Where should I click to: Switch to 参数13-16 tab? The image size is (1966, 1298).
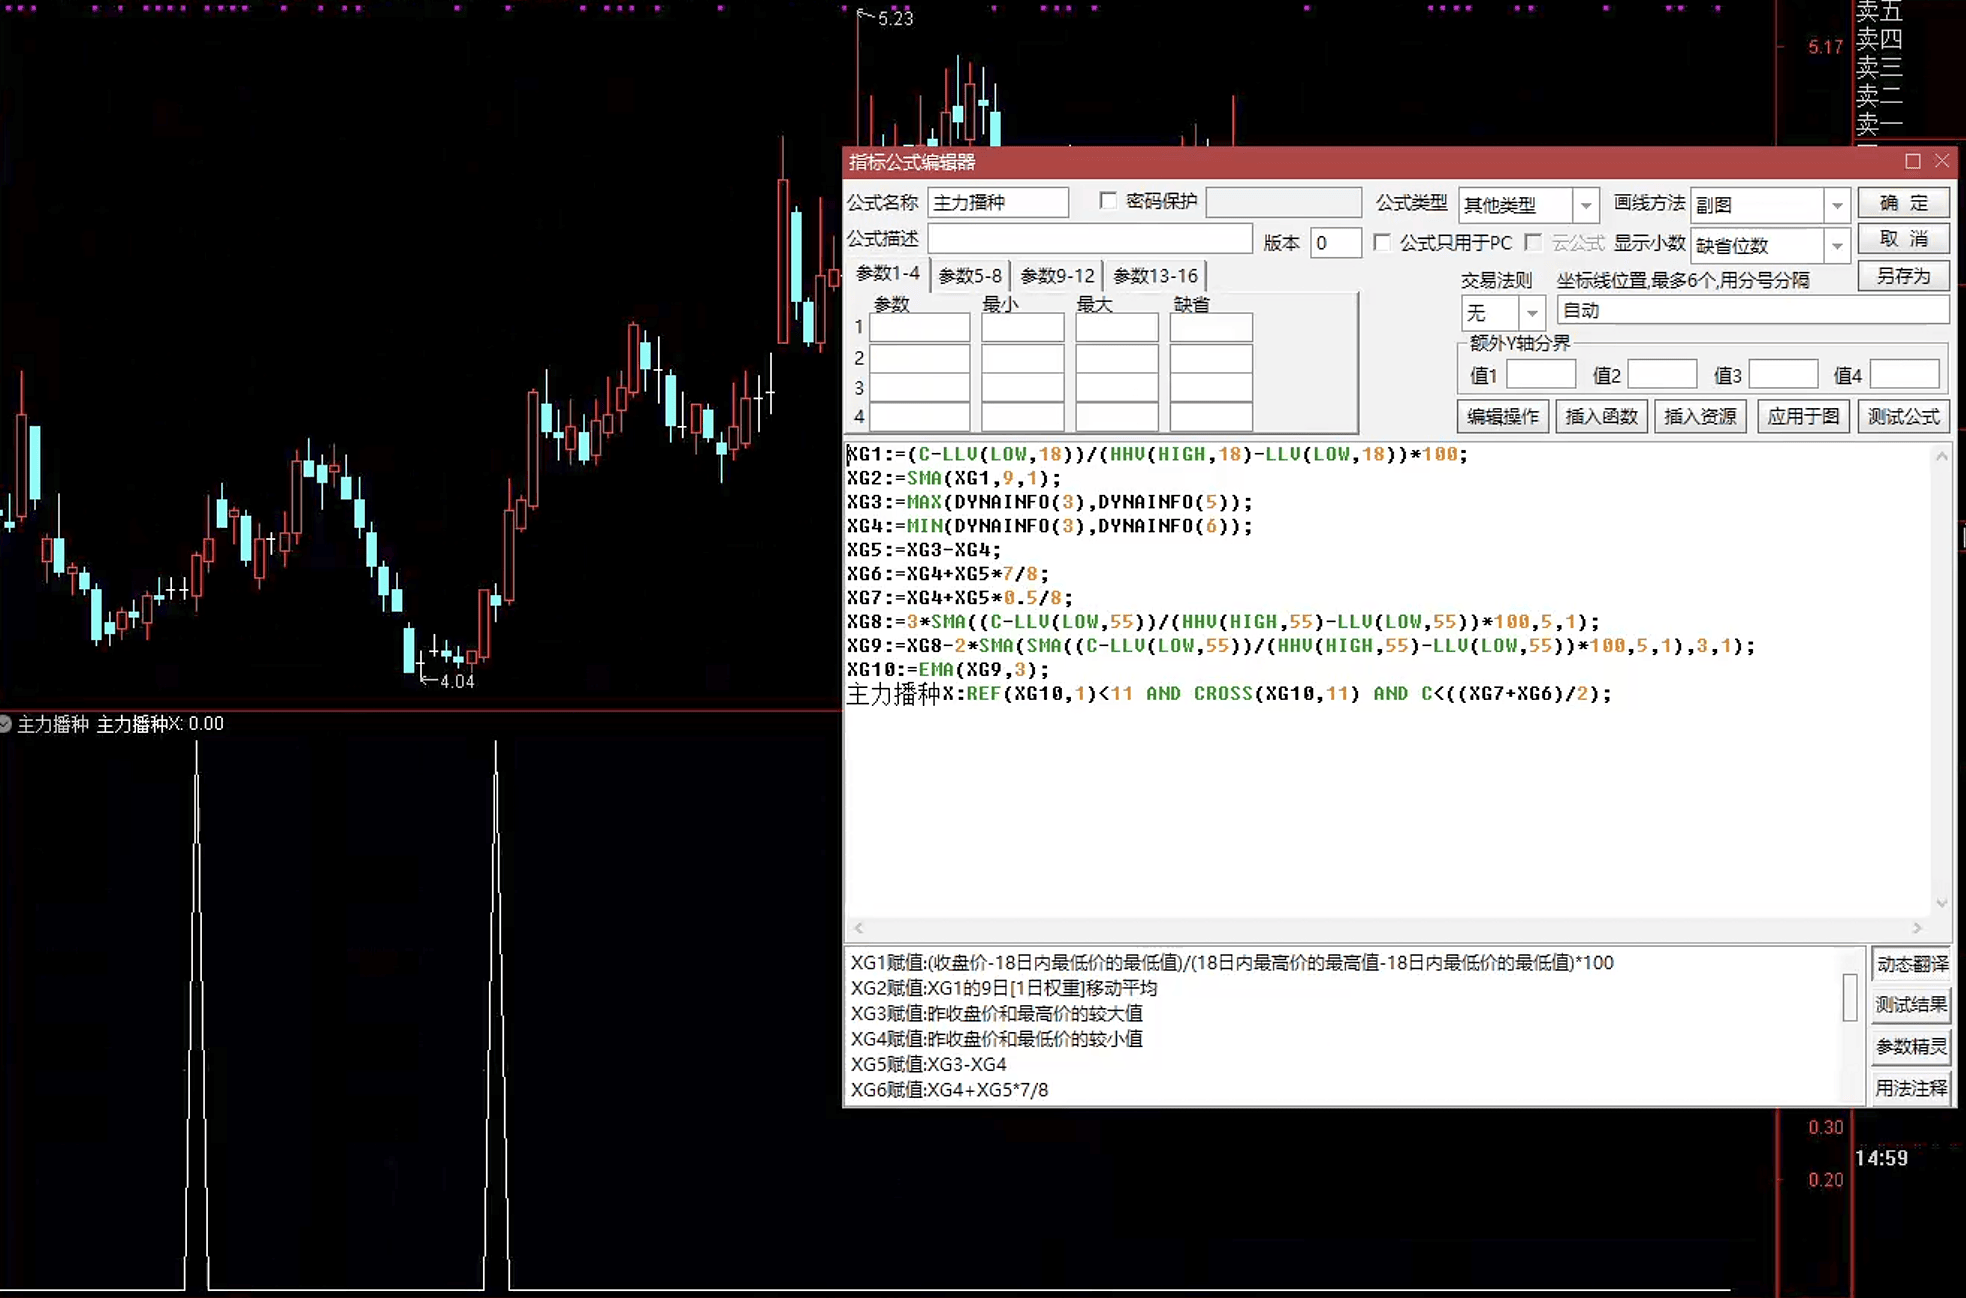1155,275
